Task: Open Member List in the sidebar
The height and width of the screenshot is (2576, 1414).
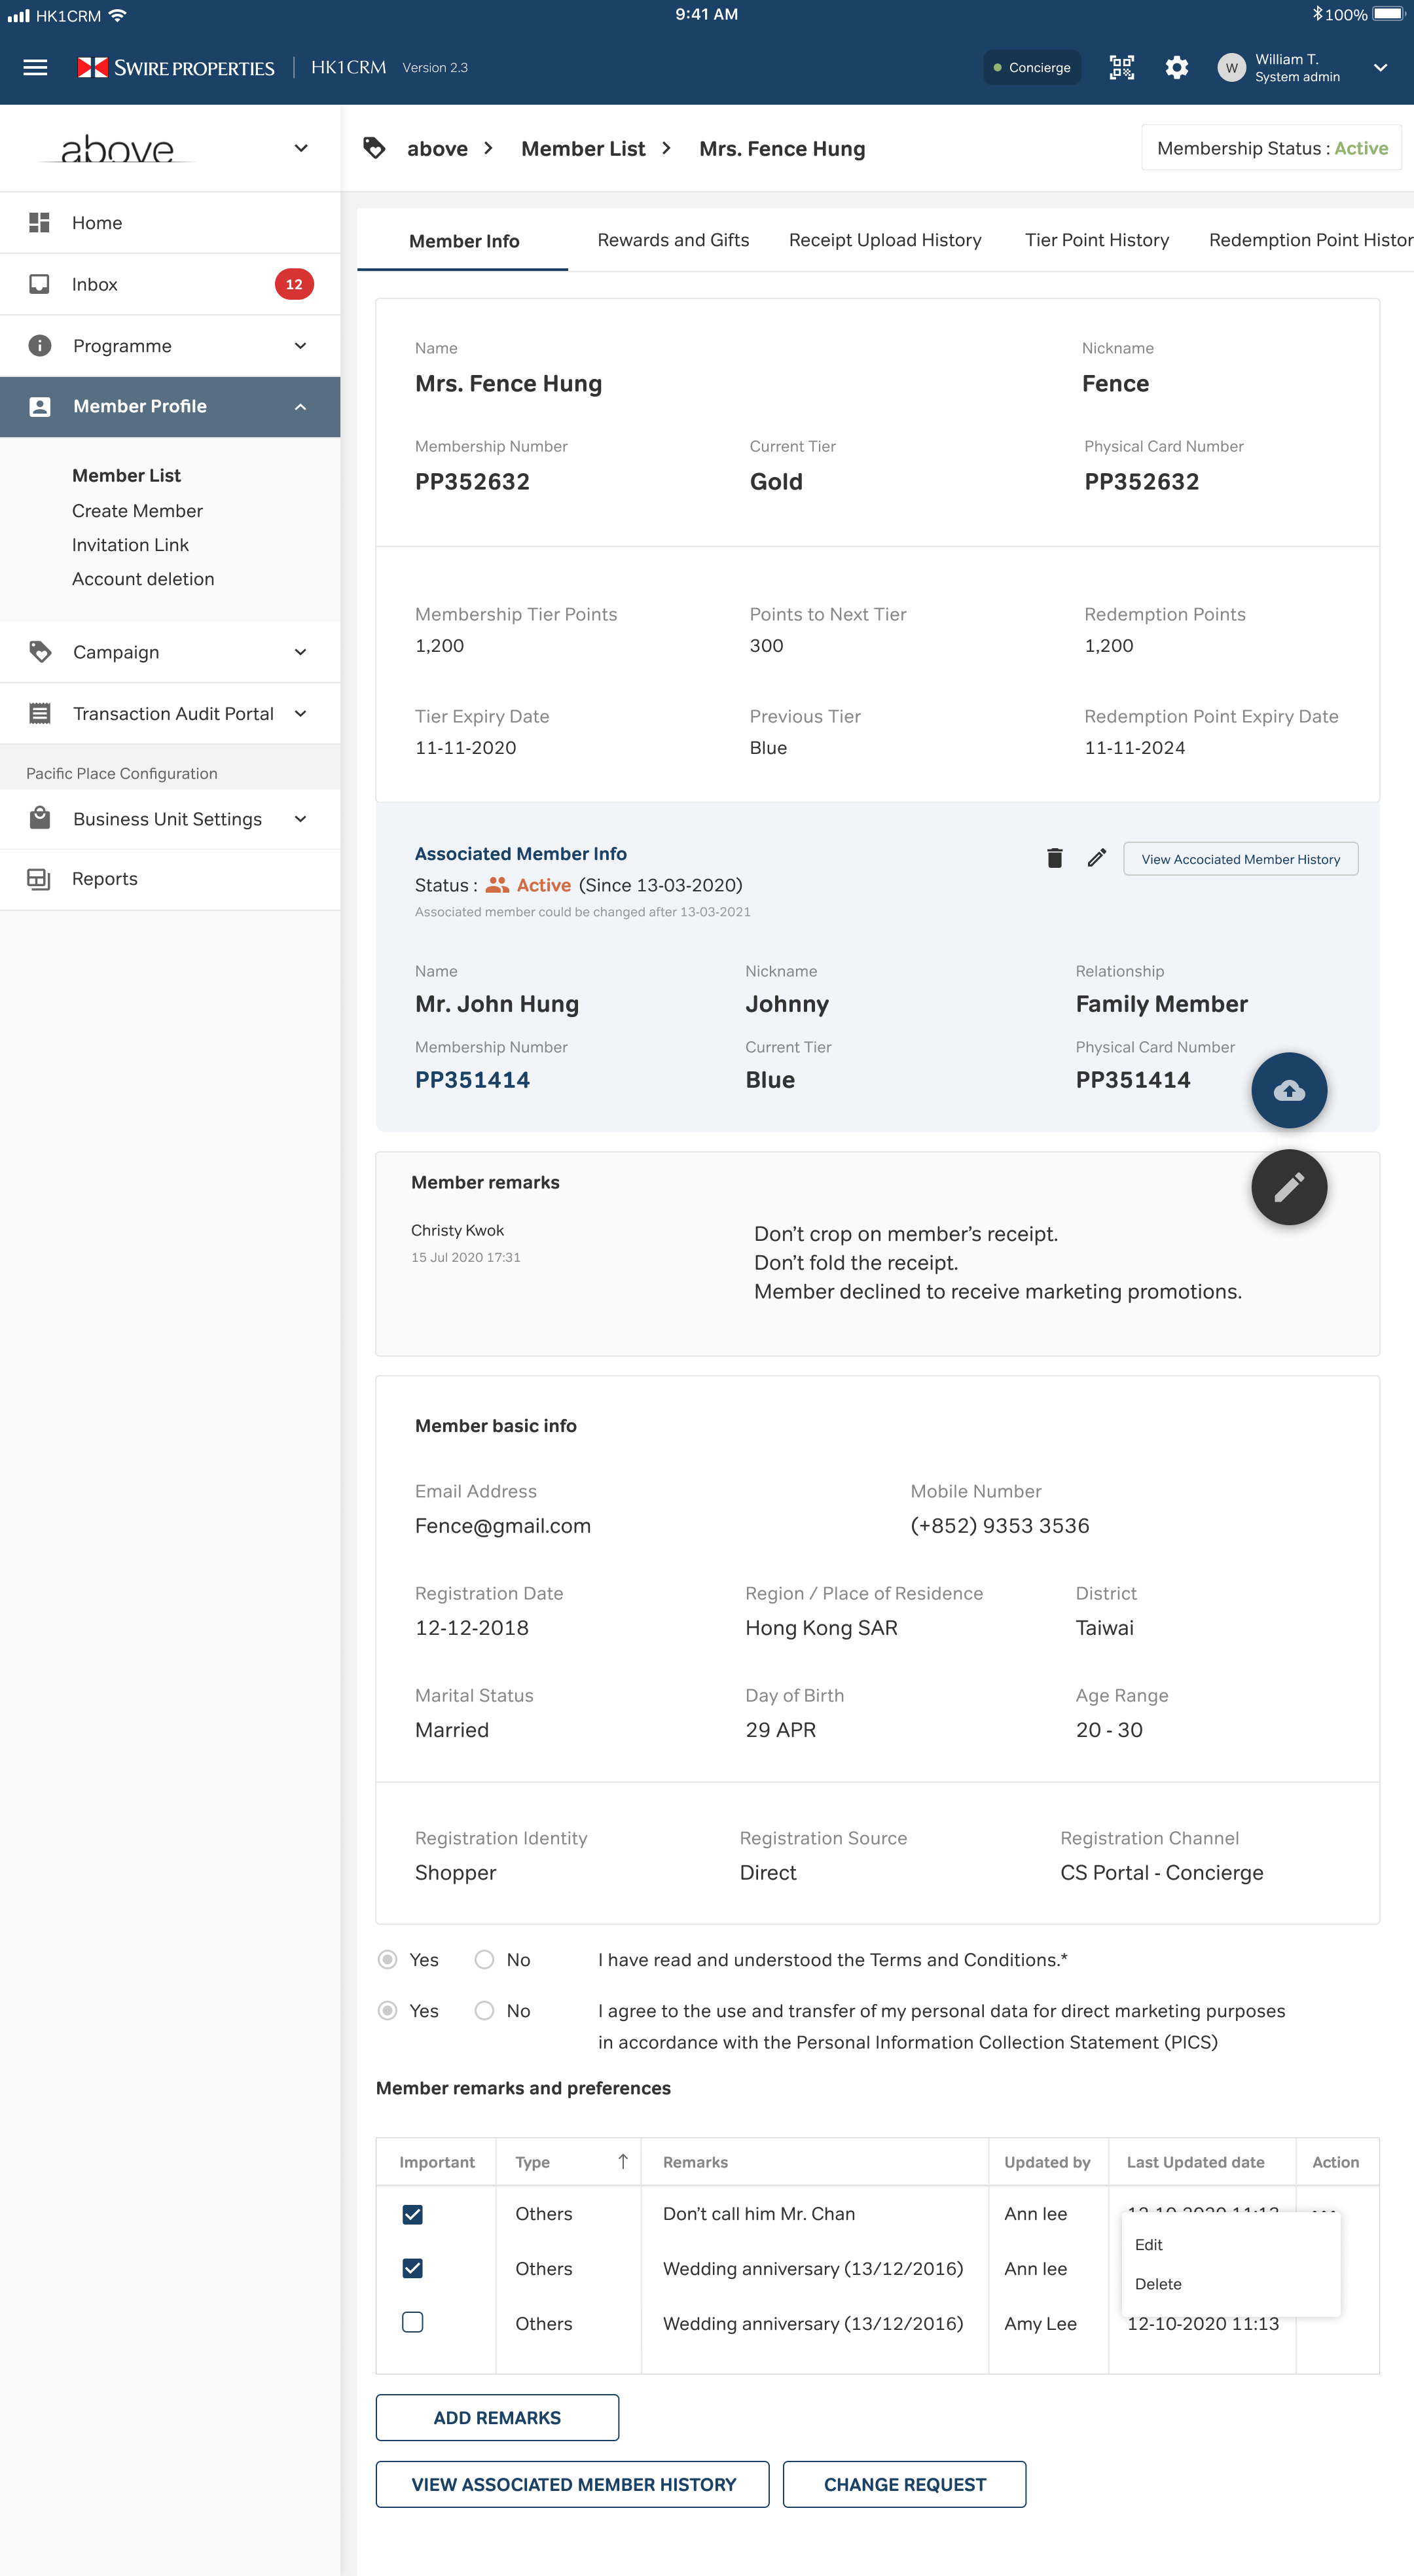Action: click(x=126, y=475)
